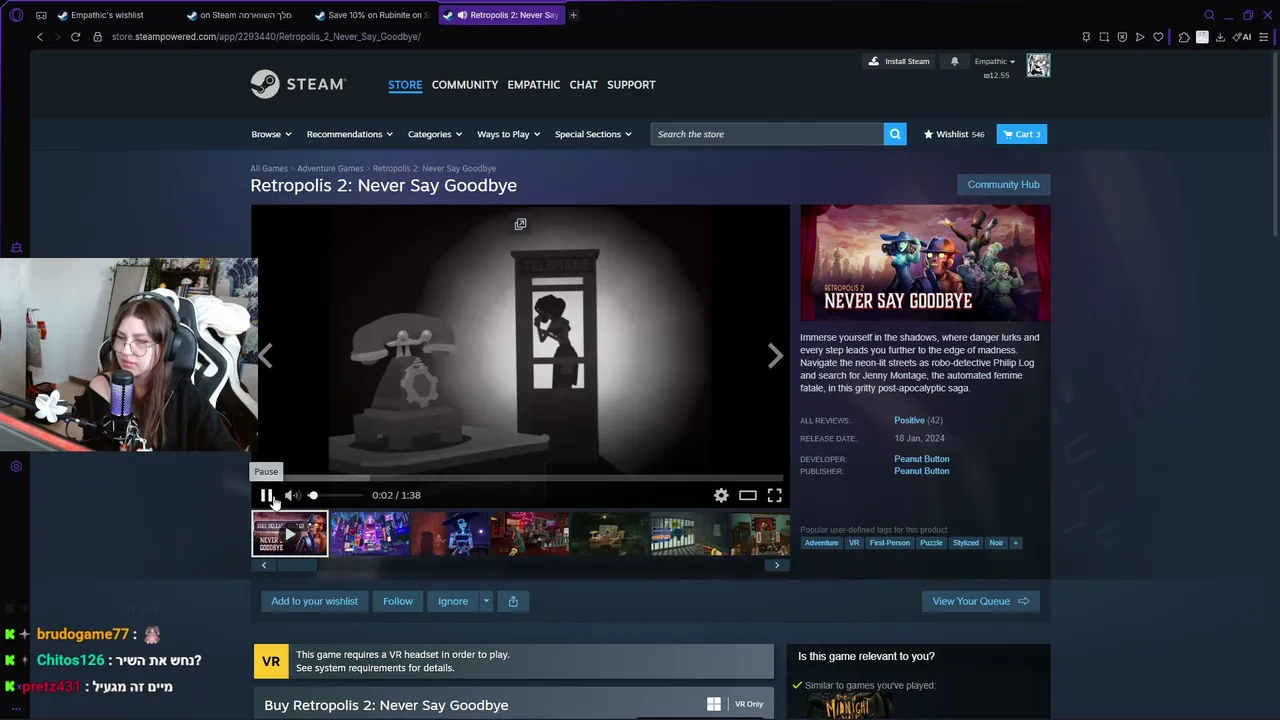This screenshot has height=720, width=1280.
Task: Open the shopping Cart
Action: tap(1022, 134)
